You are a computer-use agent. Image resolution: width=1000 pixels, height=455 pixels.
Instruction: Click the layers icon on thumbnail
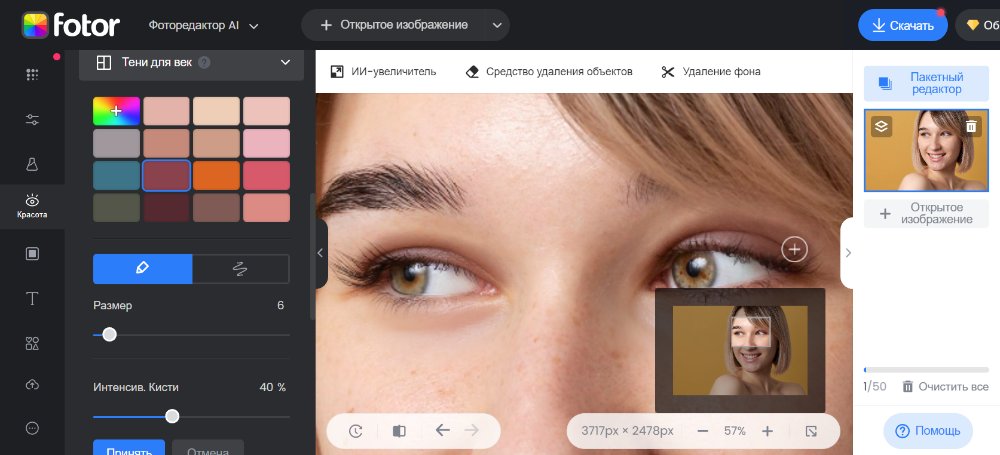click(881, 126)
